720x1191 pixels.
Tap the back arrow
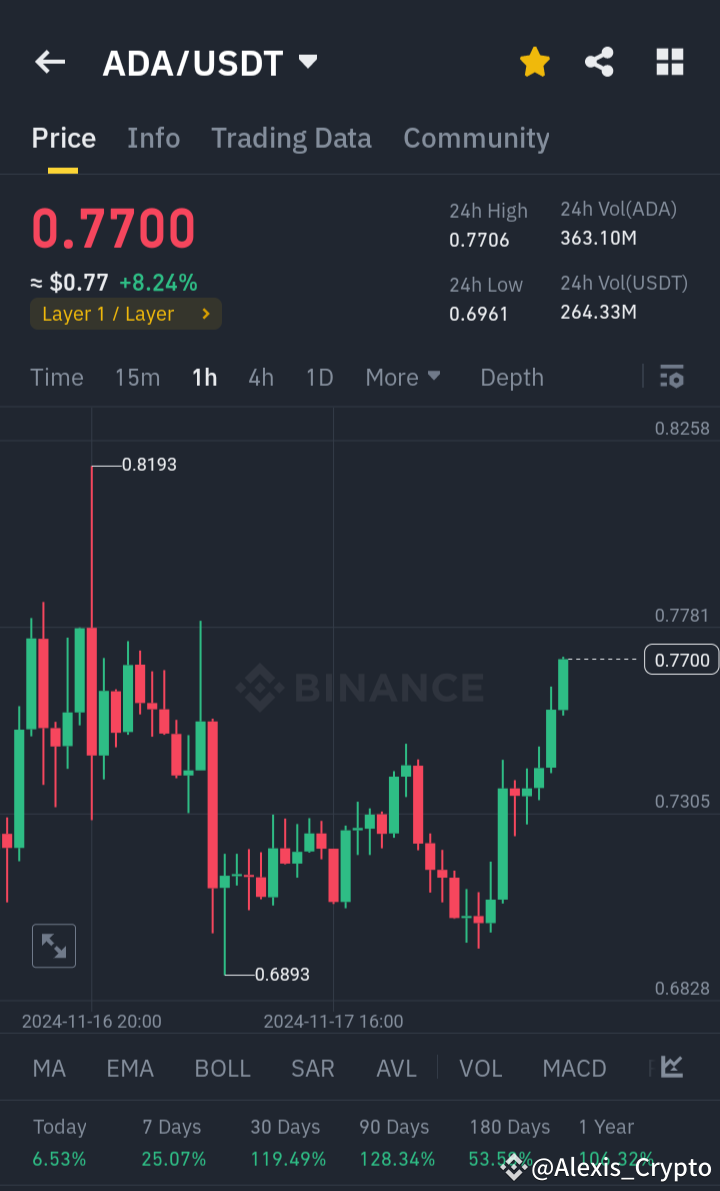[49, 62]
